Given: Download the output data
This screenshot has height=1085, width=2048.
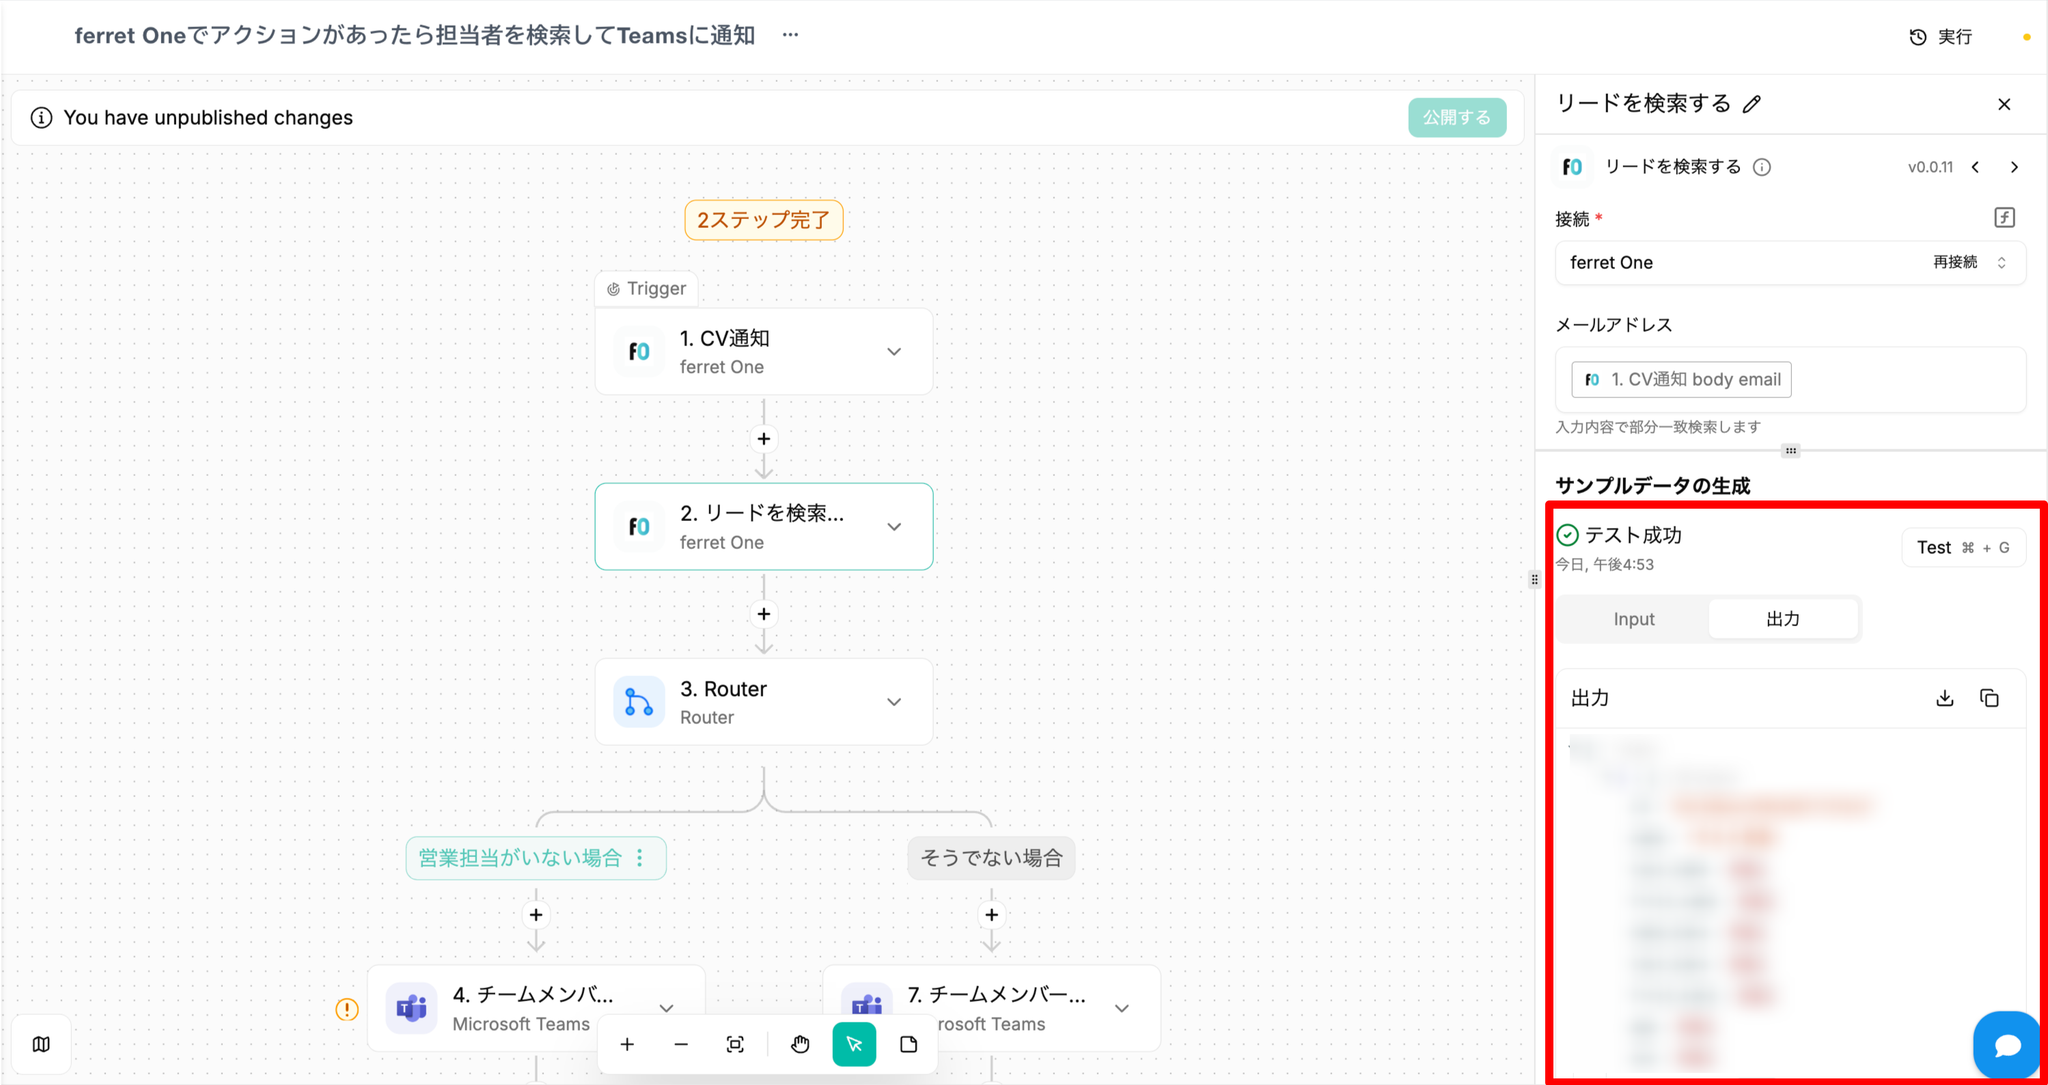Looking at the screenshot, I should pyautogui.click(x=1944, y=698).
